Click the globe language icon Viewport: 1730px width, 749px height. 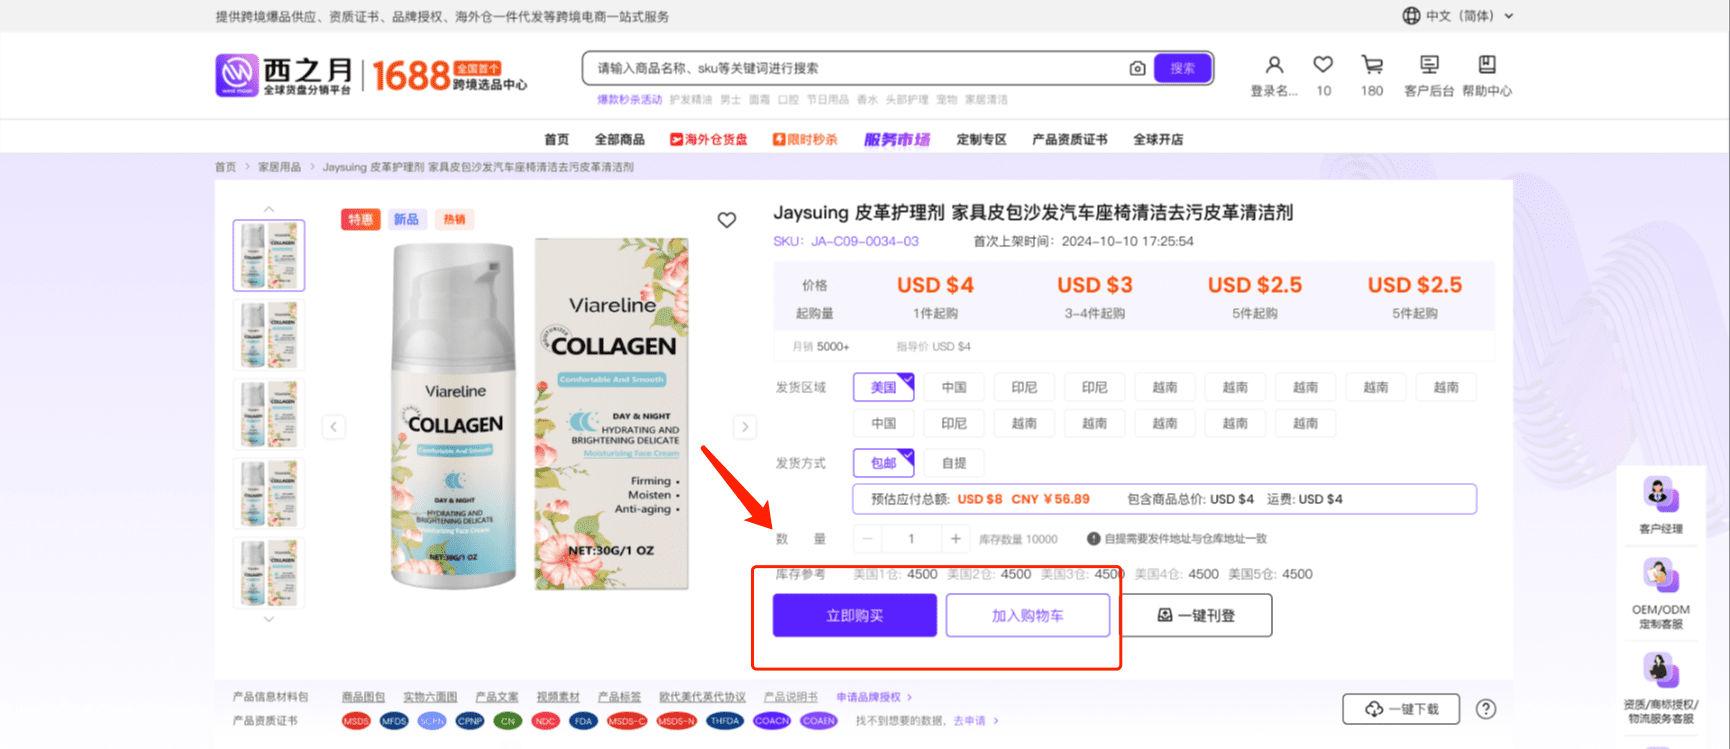pyautogui.click(x=1411, y=16)
